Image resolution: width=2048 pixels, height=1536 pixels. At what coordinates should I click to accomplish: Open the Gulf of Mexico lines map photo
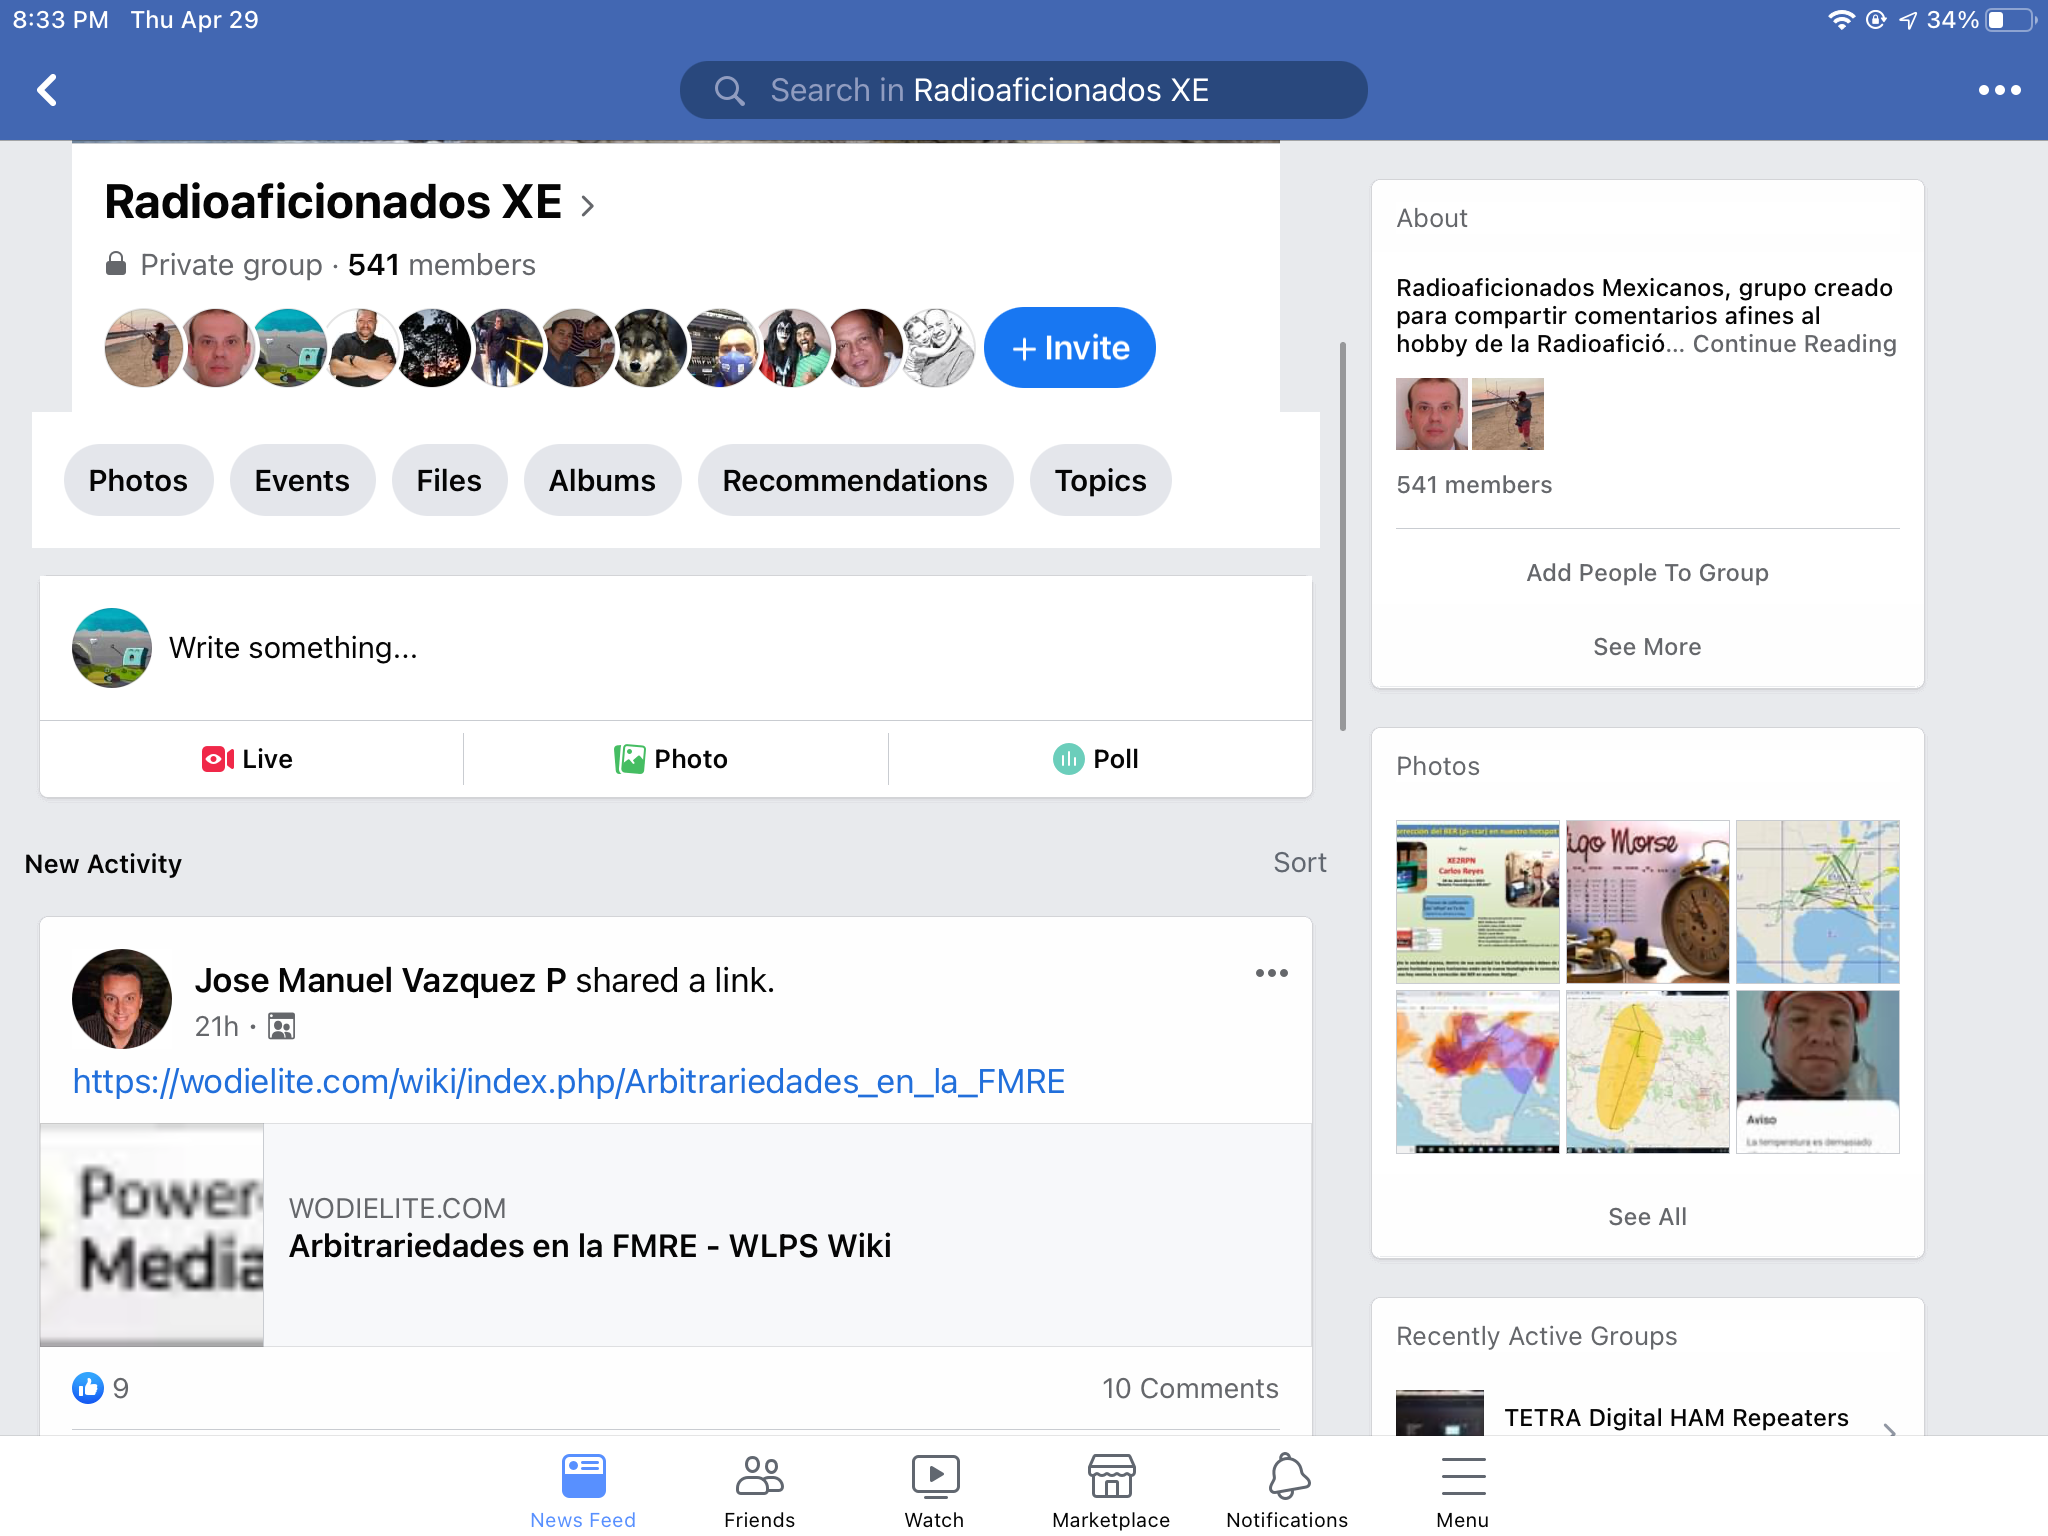point(1817,902)
